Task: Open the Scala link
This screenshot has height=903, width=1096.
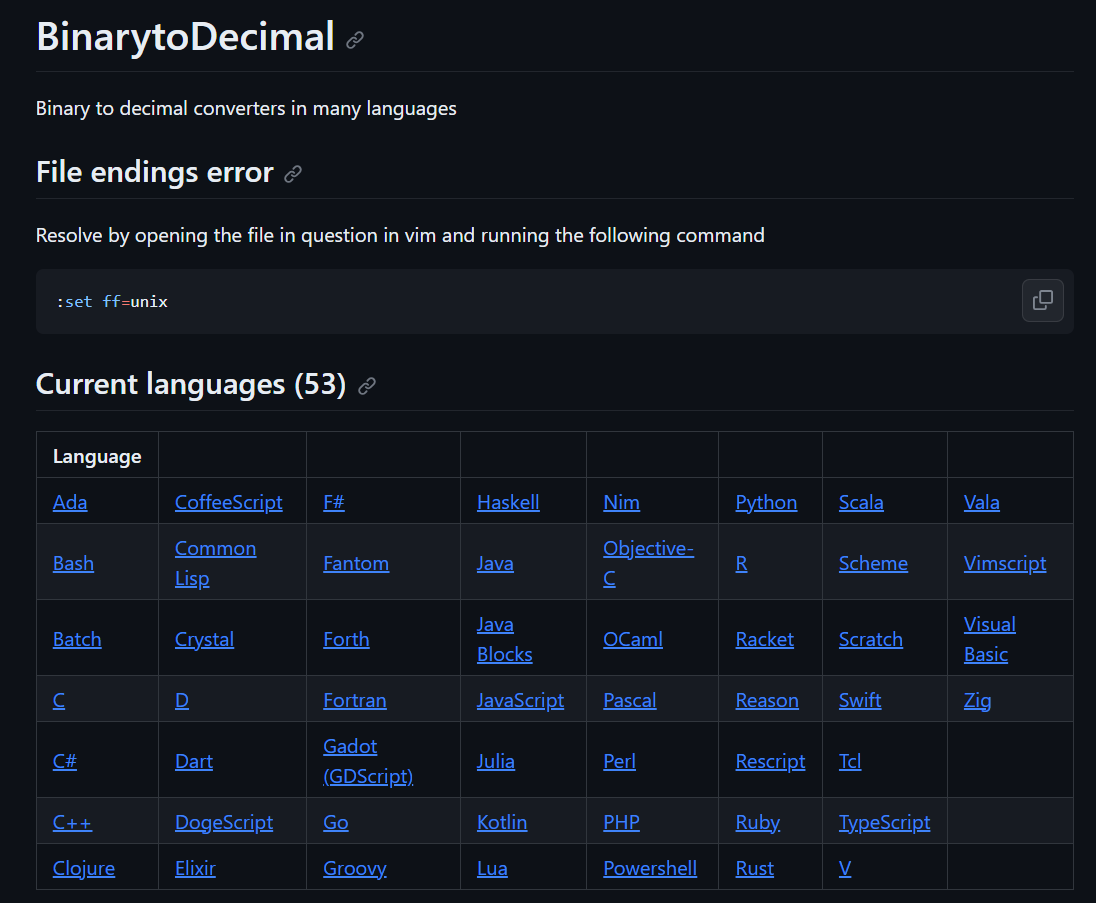Action: 861,503
